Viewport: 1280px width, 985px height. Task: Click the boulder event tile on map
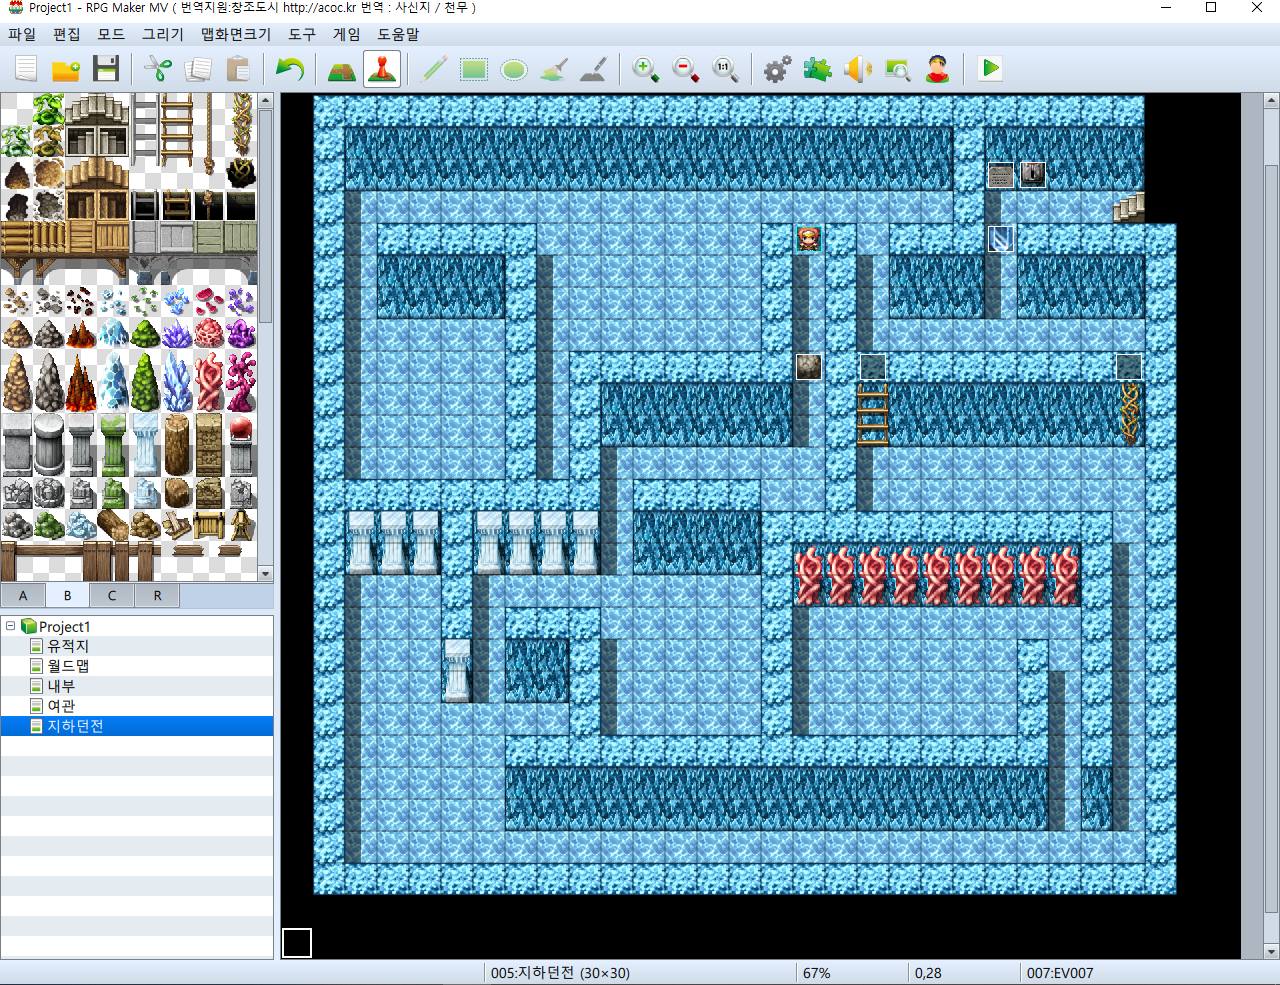[x=809, y=367]
